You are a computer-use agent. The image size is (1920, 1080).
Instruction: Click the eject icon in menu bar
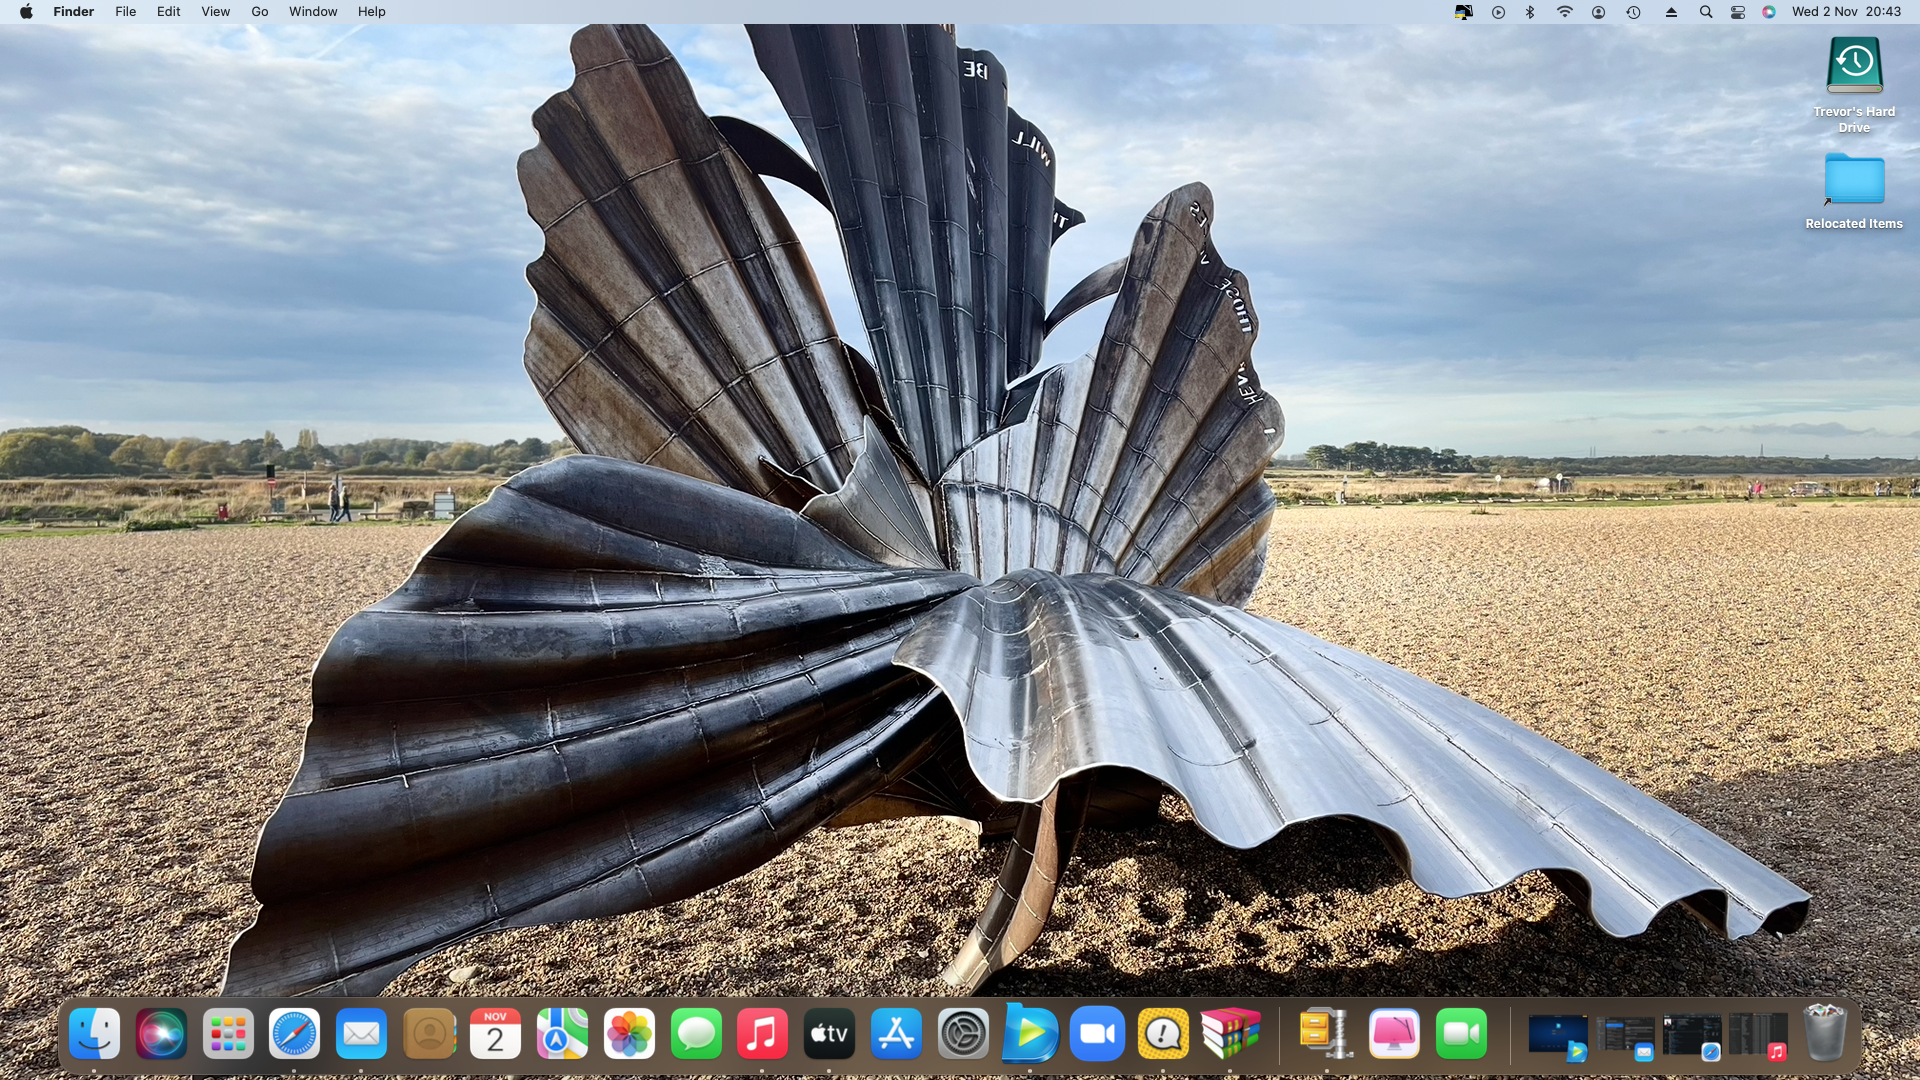click(x=1671, y=12)
